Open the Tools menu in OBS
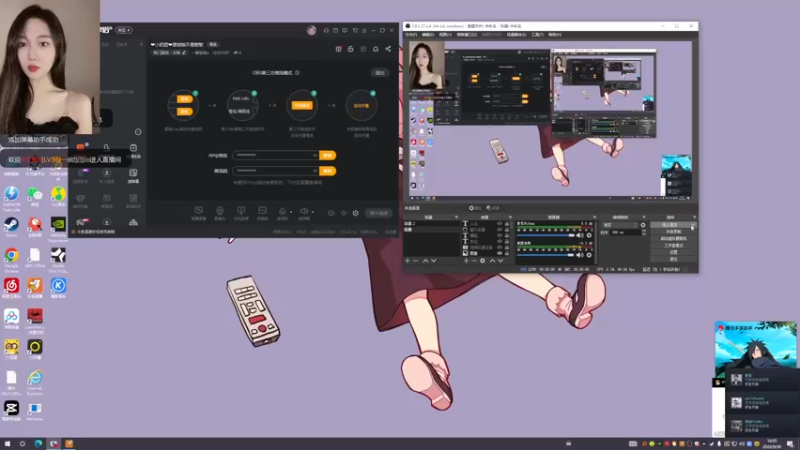This screenshot has height=450, width=800. pos(537,35)
